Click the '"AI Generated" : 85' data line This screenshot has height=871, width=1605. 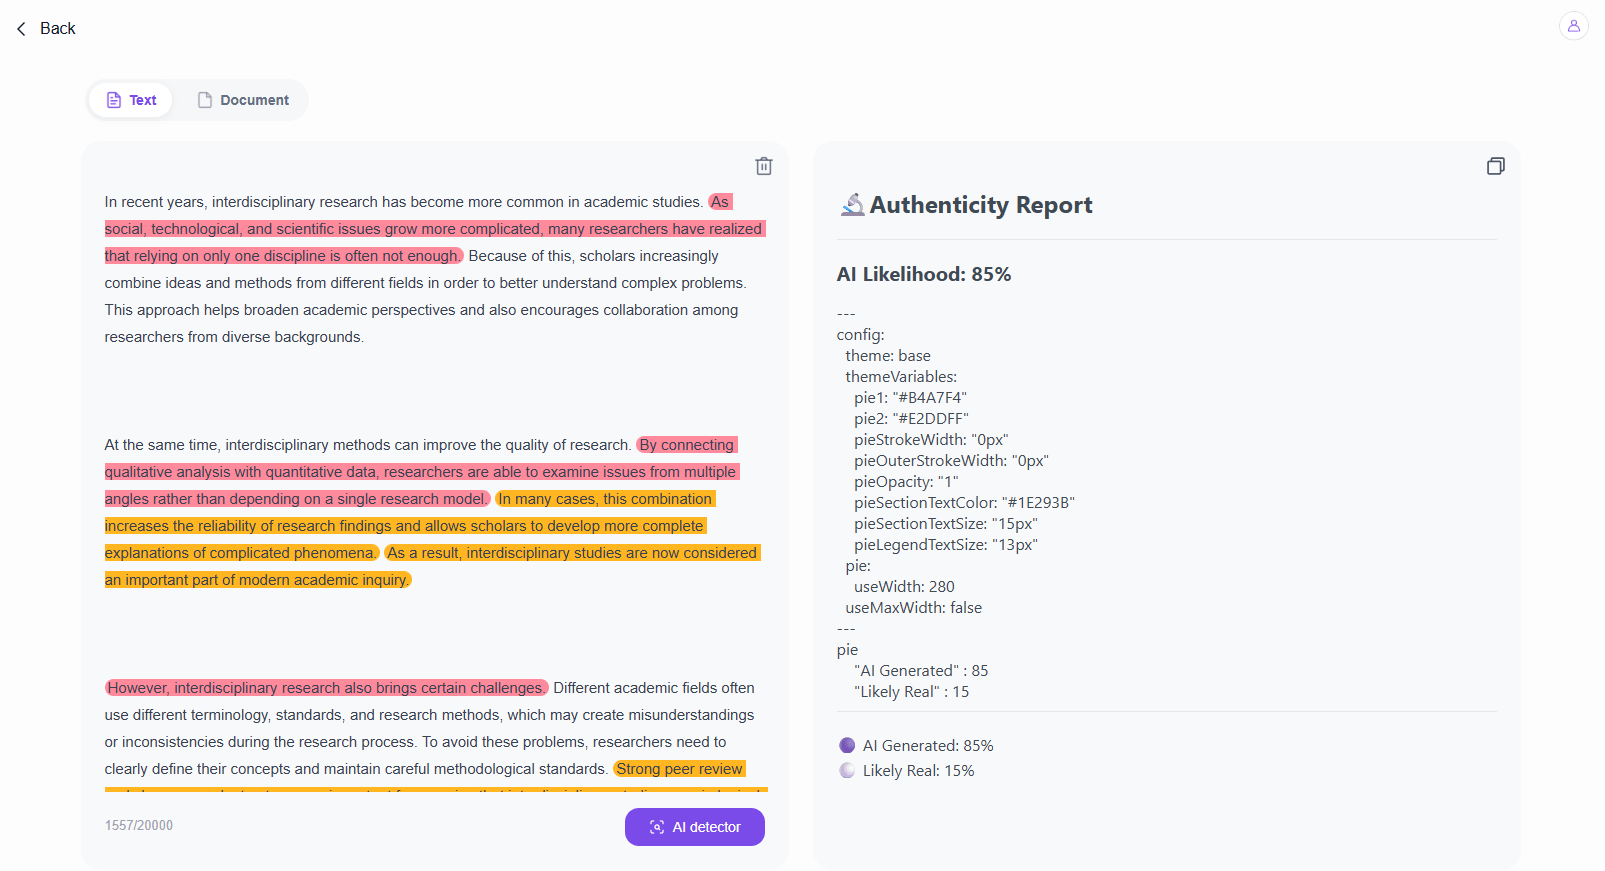[x=921, y=670]
